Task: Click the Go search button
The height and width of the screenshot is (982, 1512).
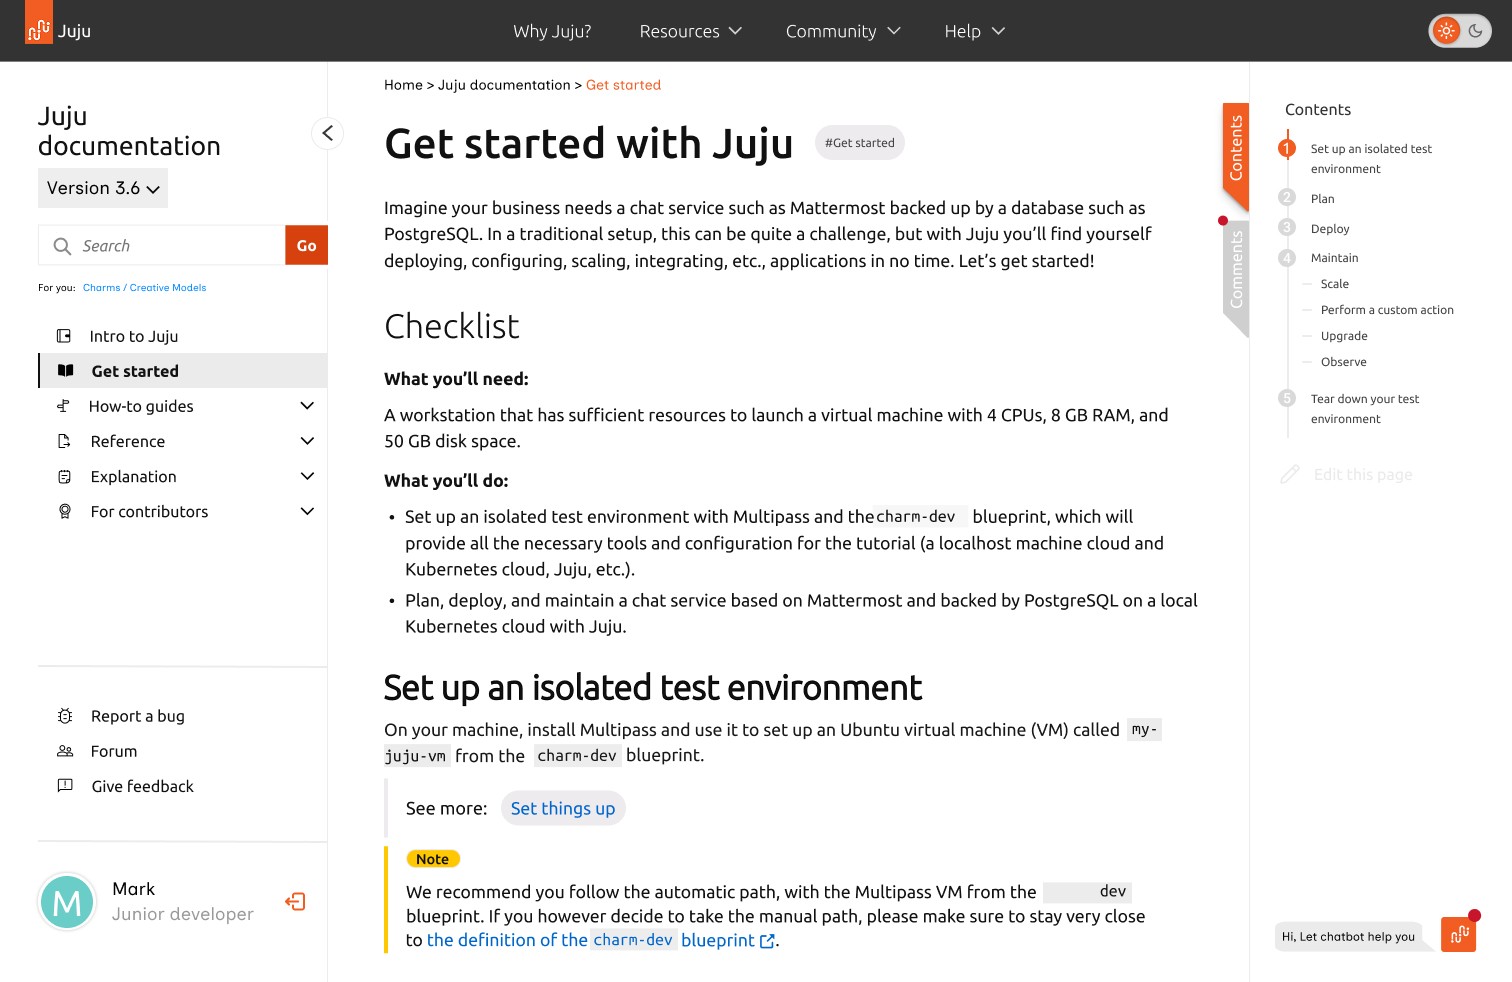Action: coord(306,245)
